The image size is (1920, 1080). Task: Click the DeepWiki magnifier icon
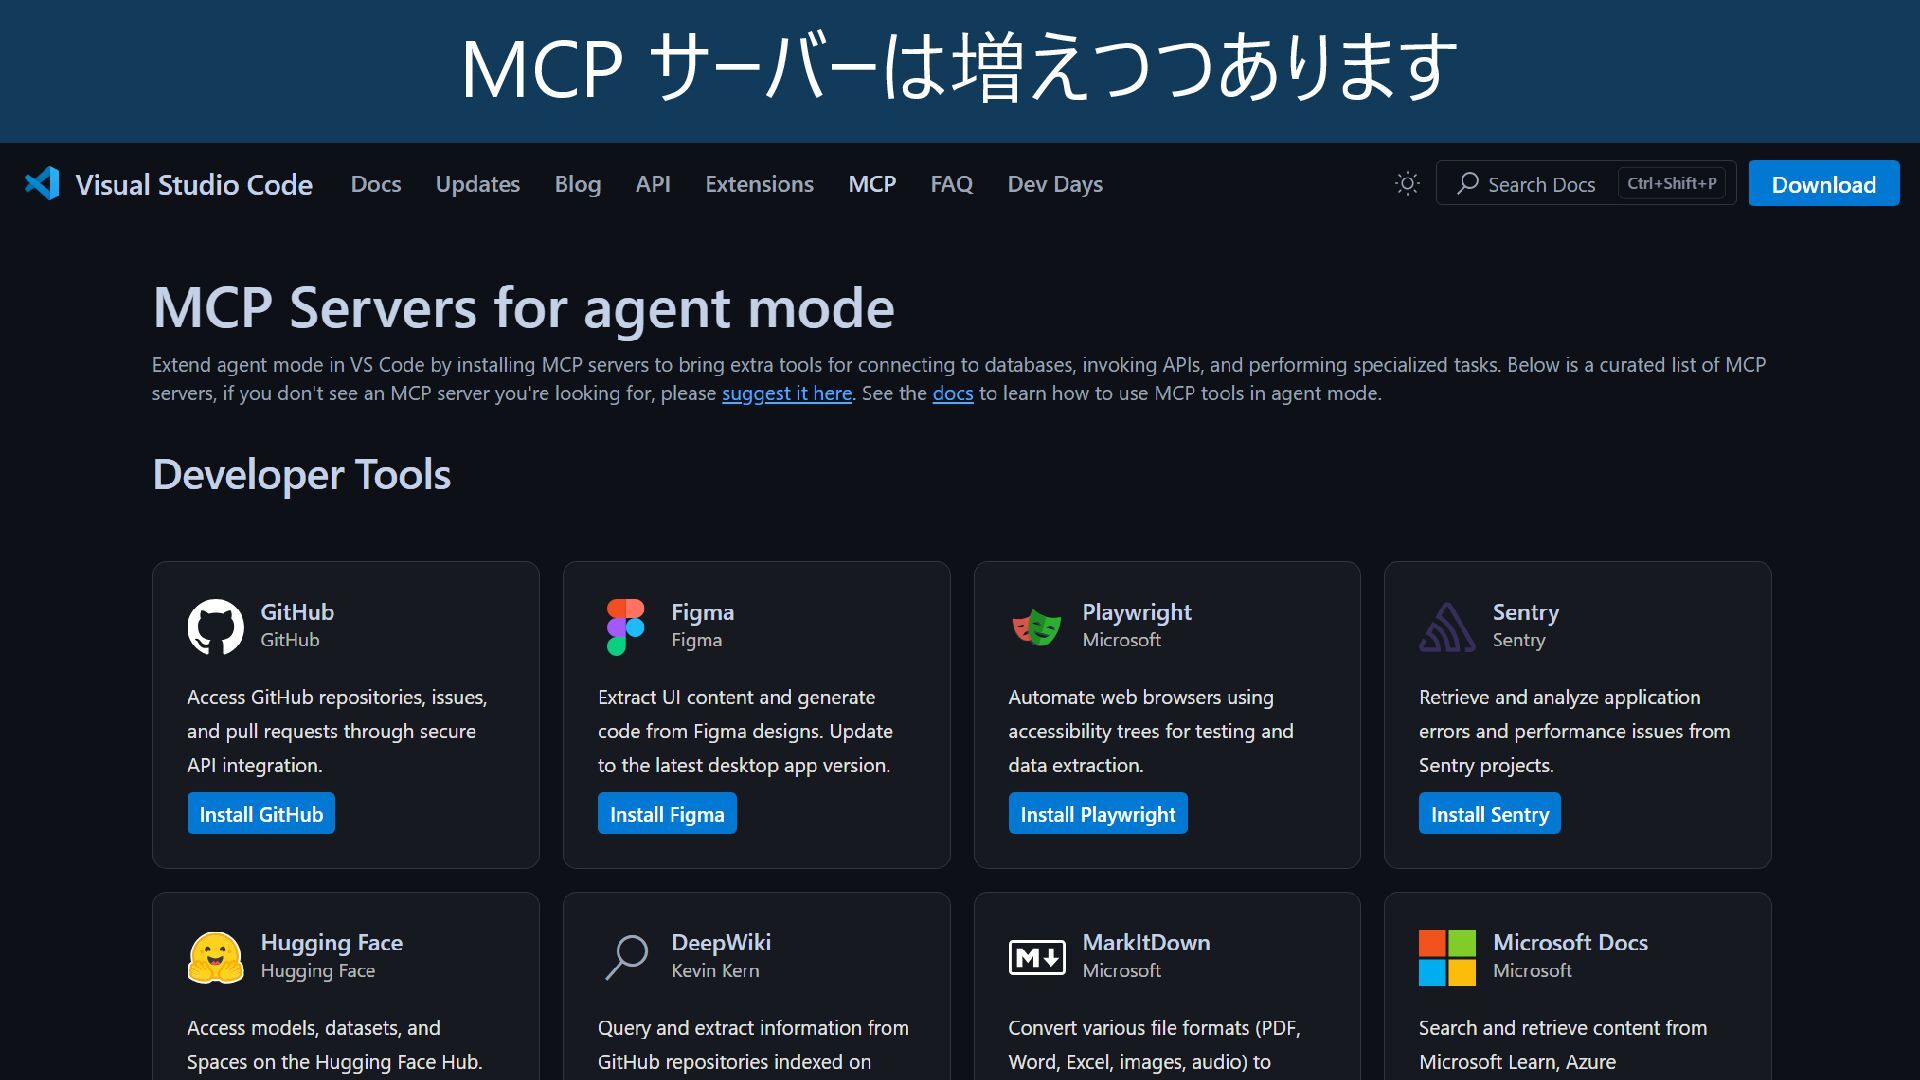point(626,957)
